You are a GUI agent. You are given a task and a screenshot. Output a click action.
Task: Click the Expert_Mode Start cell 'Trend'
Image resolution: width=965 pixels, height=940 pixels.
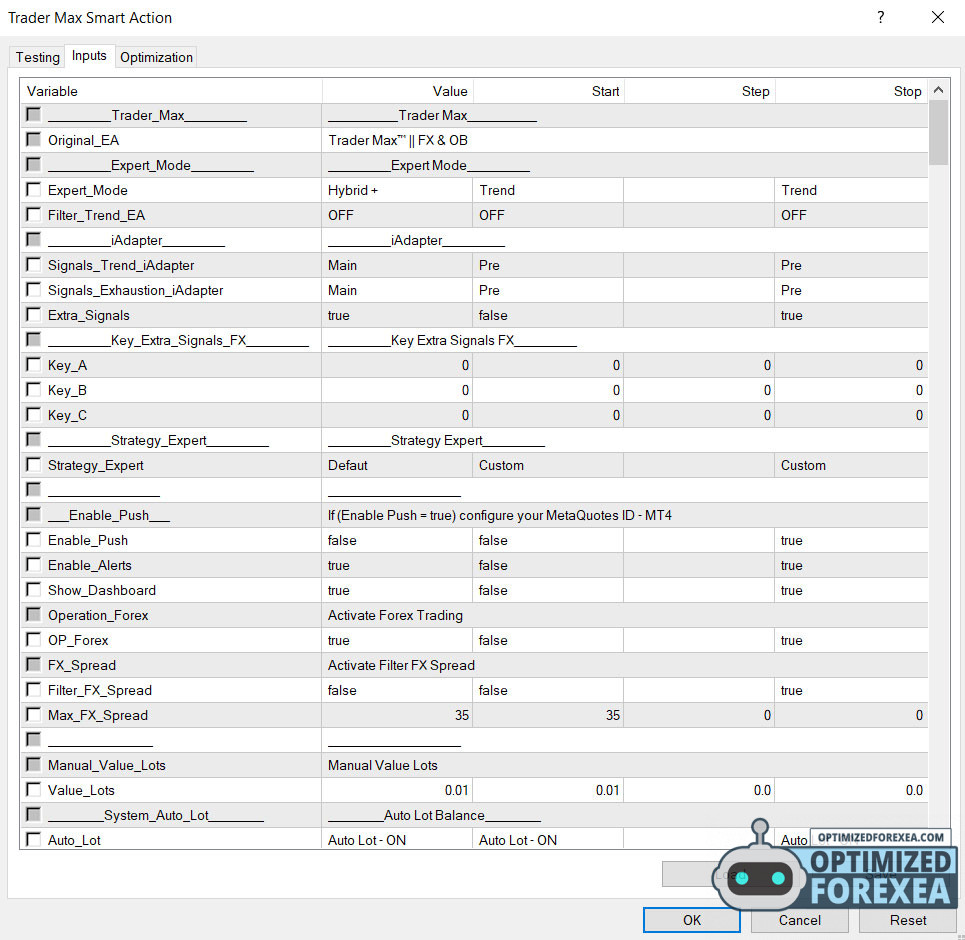point(548,190)
